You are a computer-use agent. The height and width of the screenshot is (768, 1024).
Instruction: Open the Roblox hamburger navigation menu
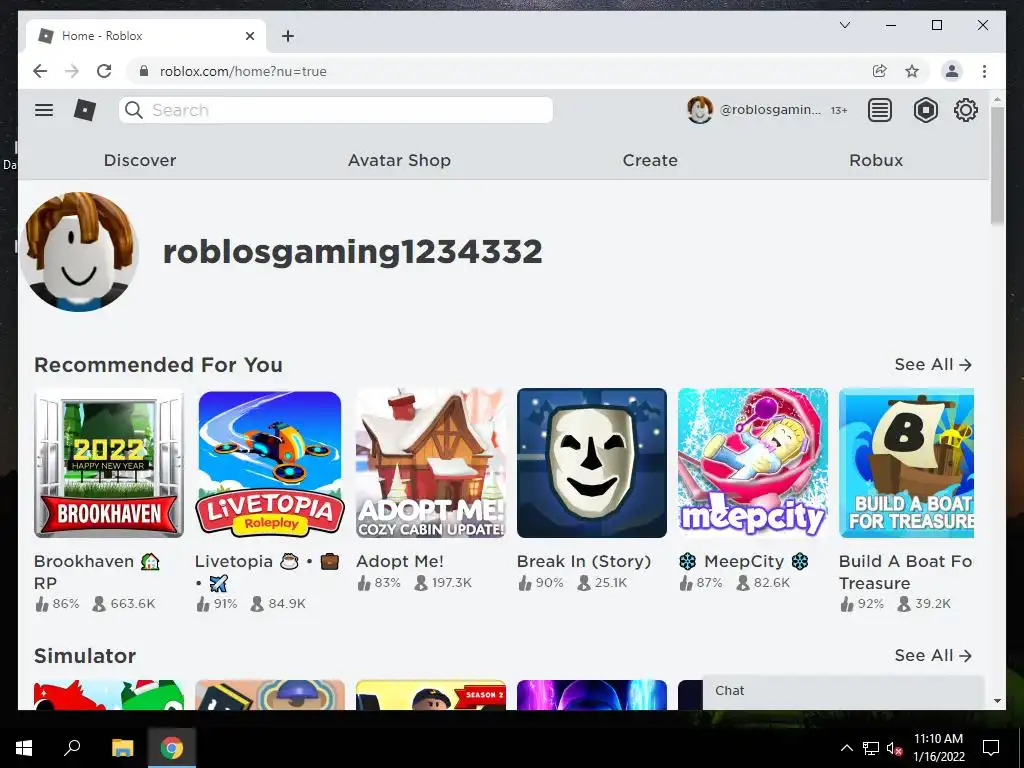(x=44, y=110)
